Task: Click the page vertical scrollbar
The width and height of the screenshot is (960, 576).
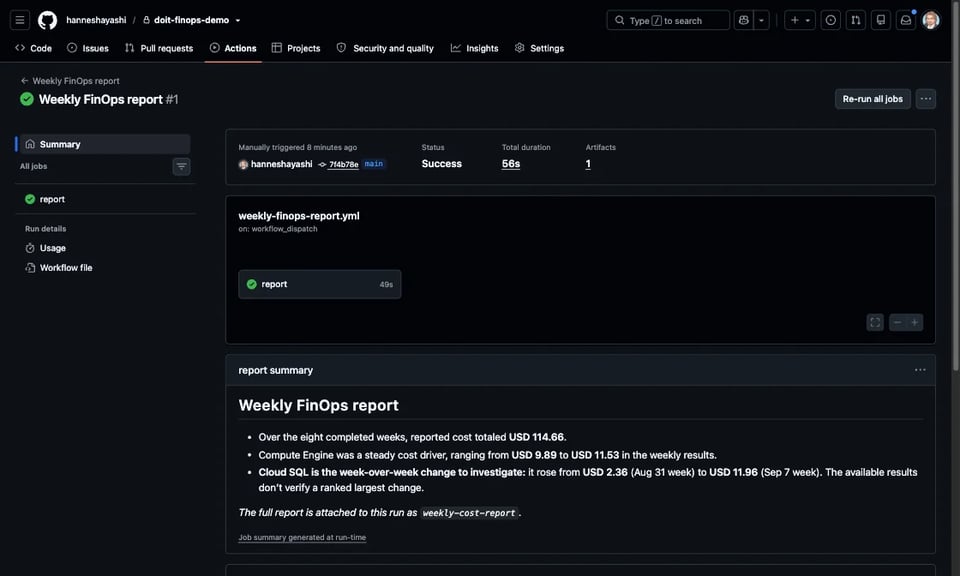Action: (x=956, y=184)
